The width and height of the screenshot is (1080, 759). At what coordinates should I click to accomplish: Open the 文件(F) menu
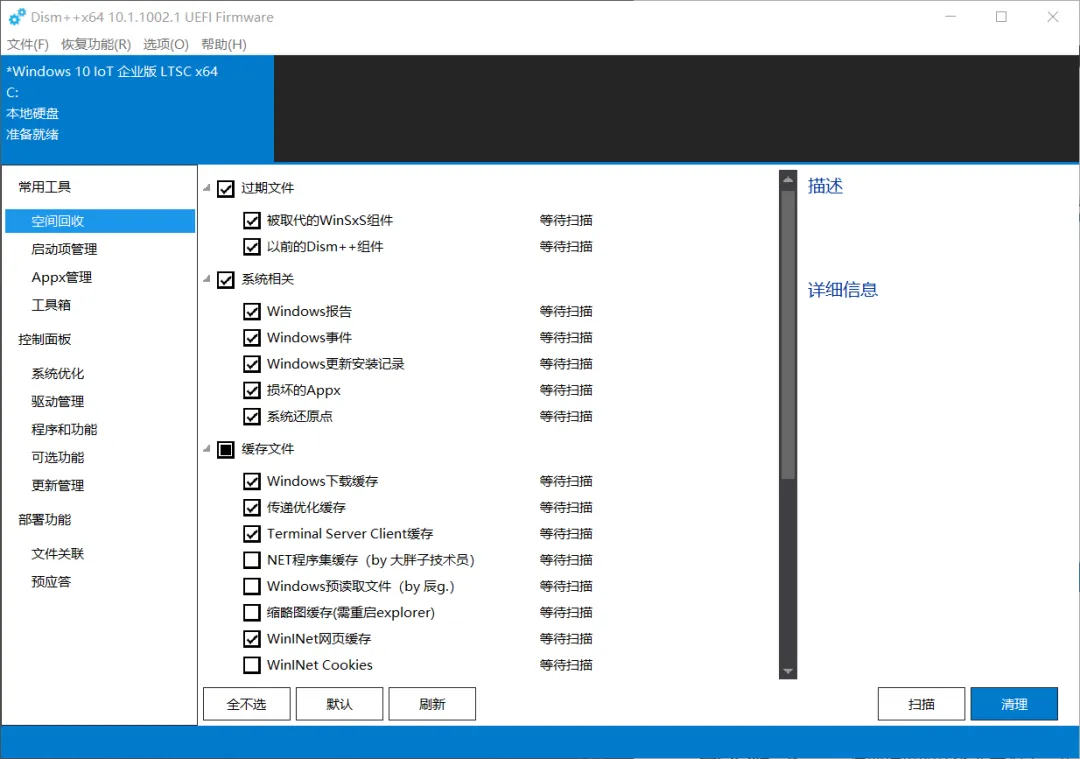[x=28, y=45]
